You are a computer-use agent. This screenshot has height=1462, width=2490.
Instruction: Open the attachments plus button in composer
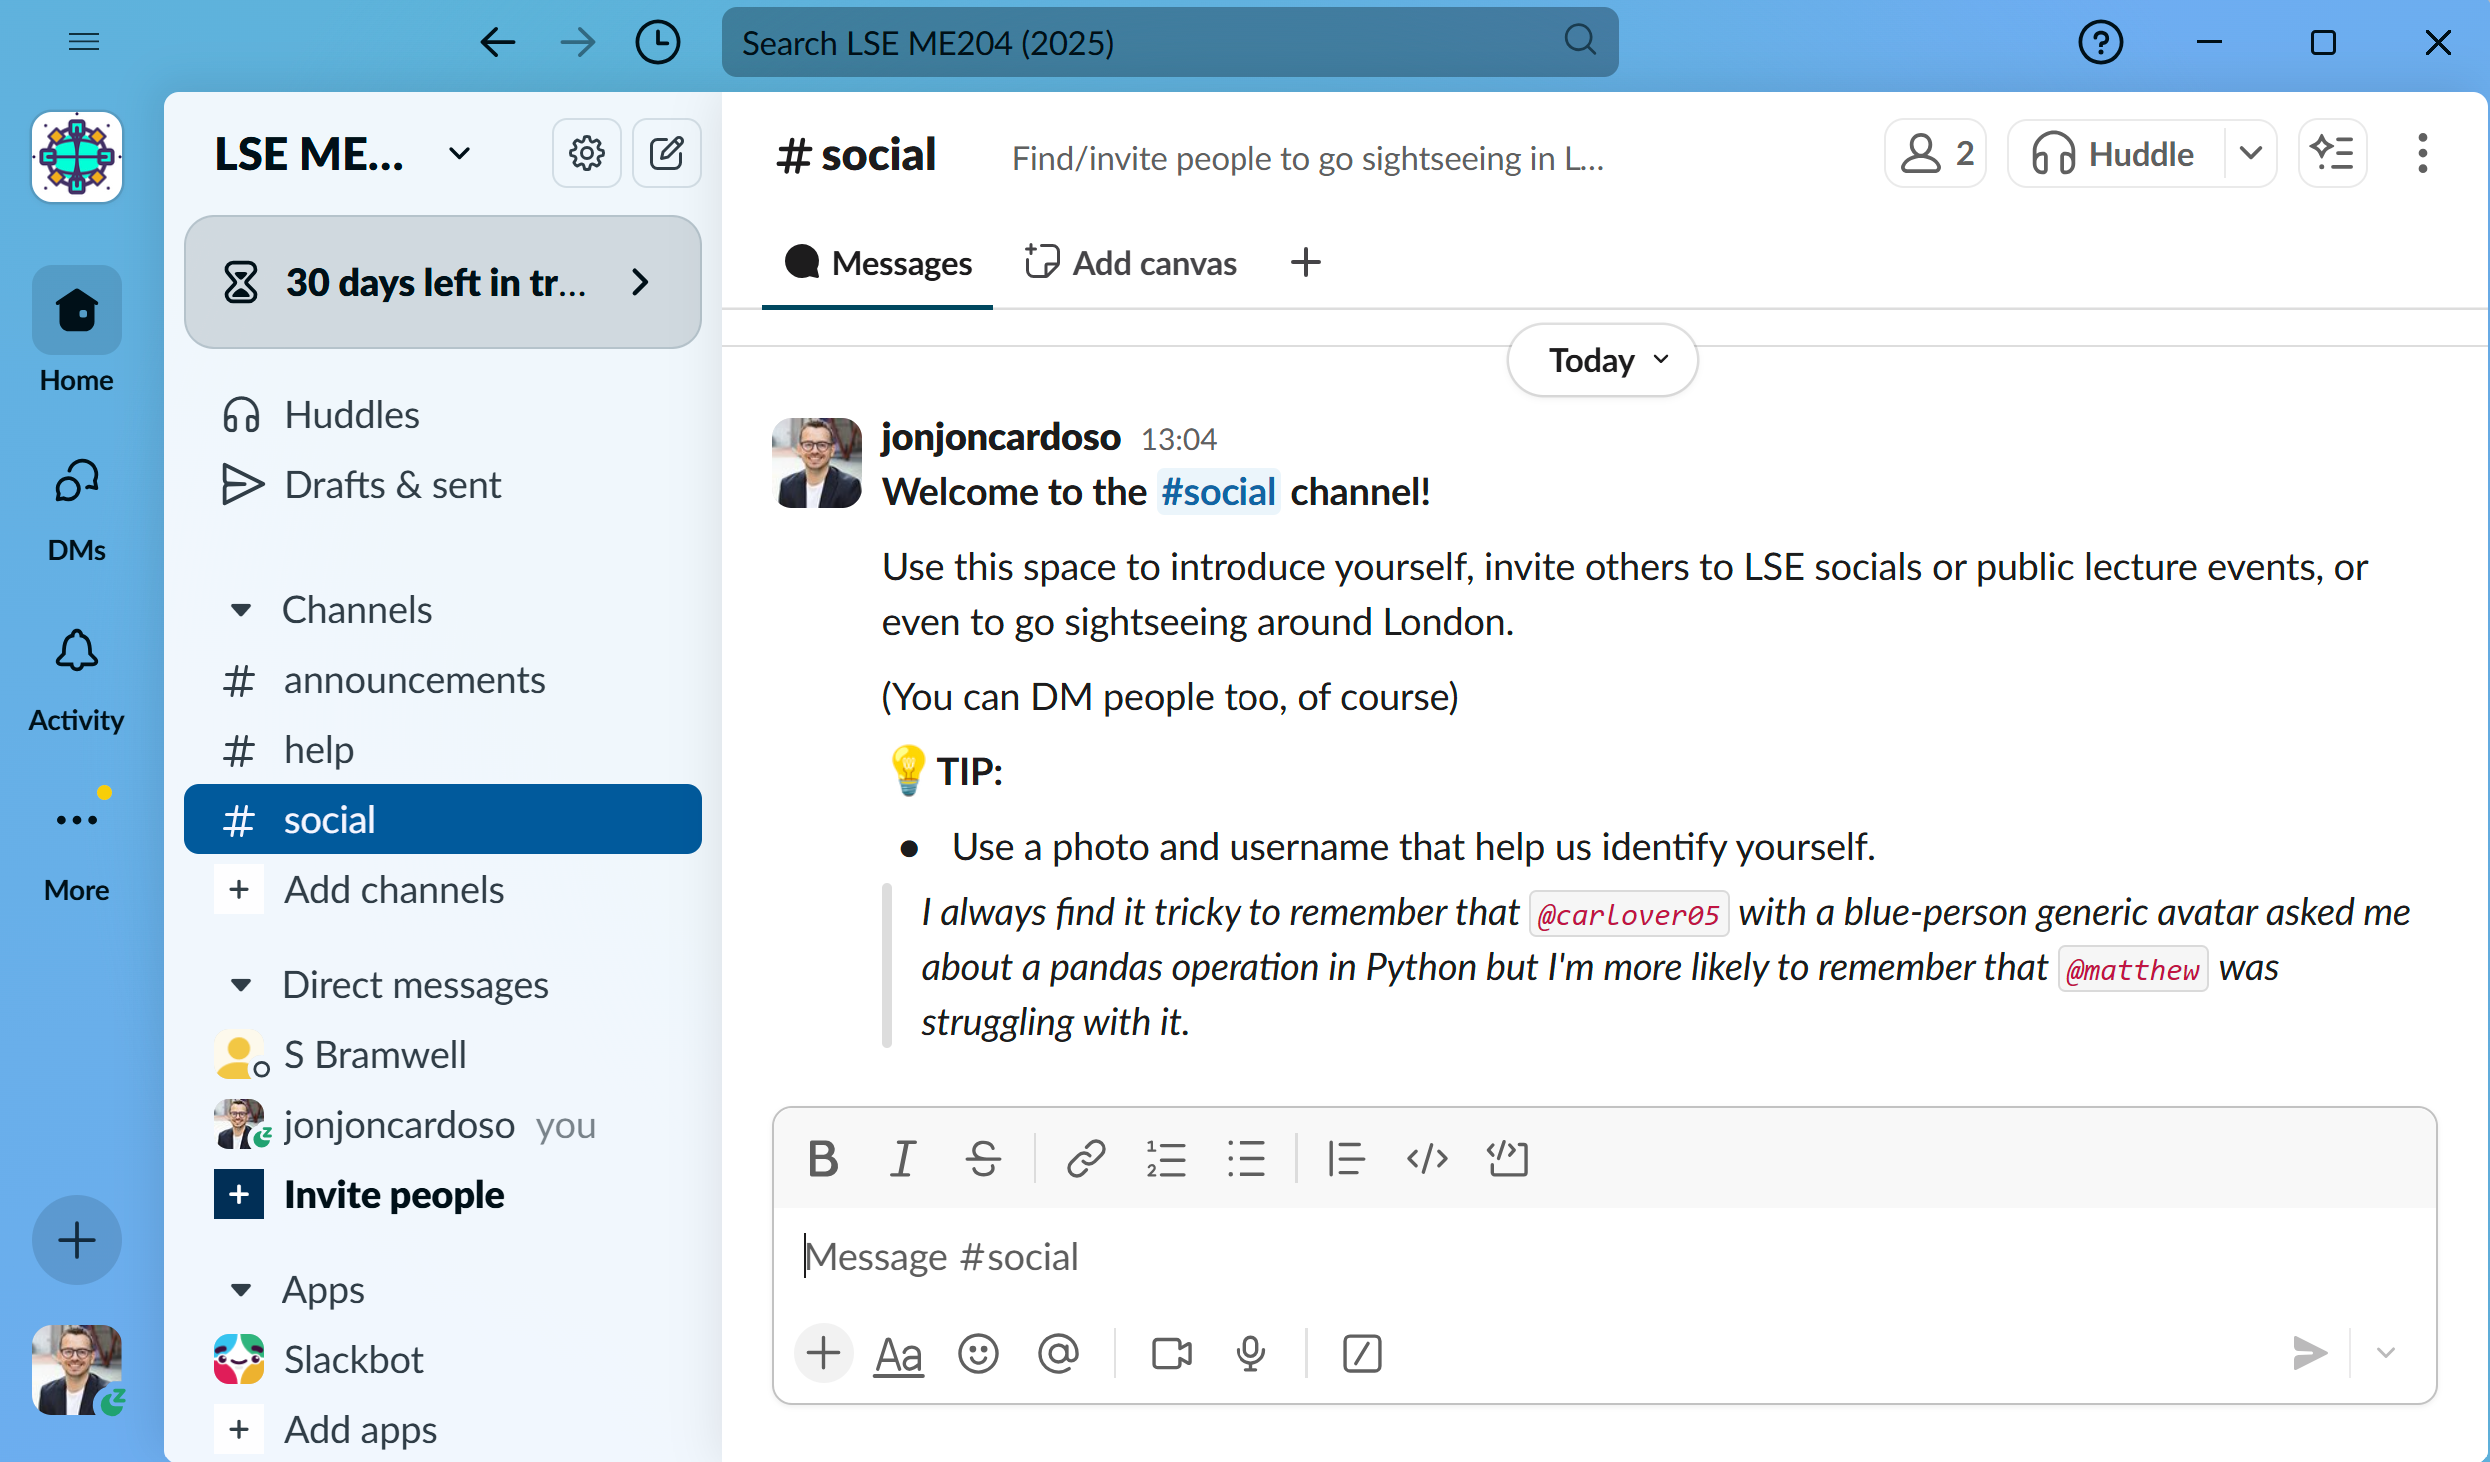(823, 1353)
